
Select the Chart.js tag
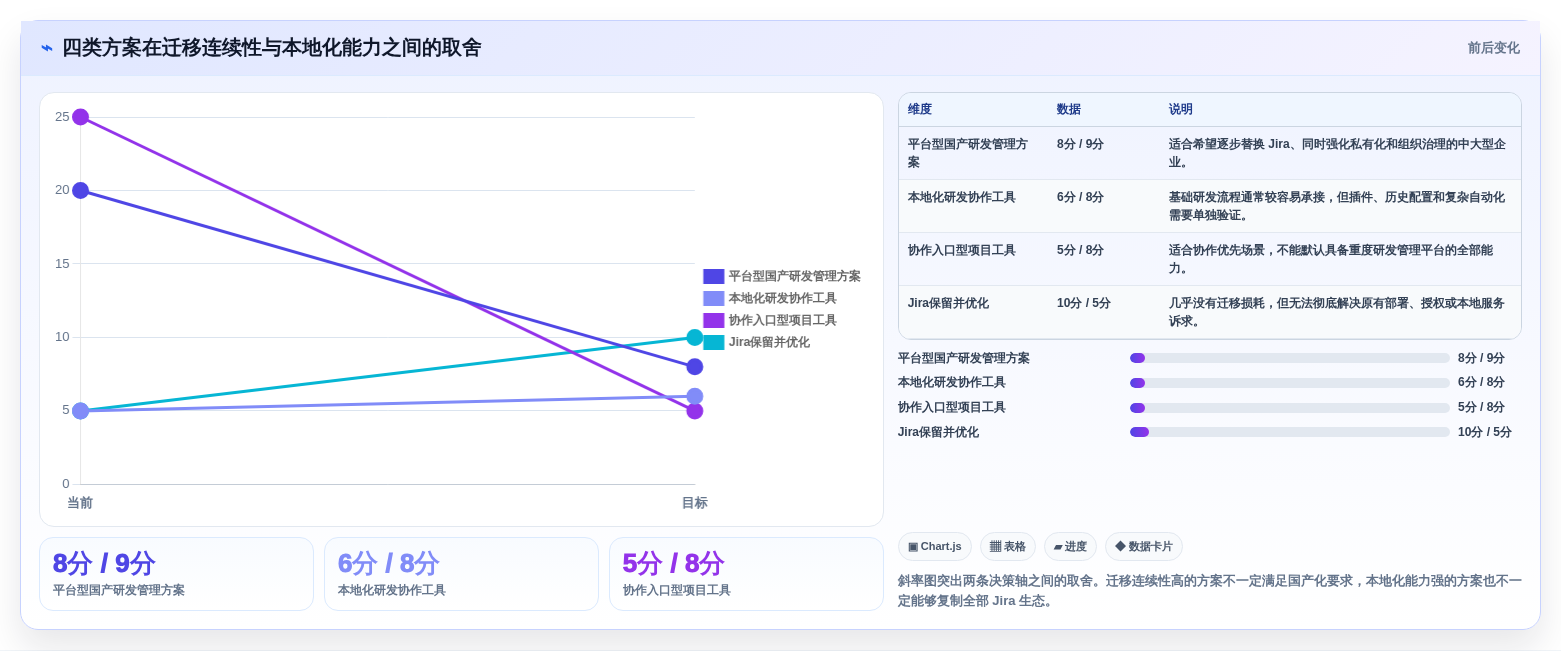(935, 547)
